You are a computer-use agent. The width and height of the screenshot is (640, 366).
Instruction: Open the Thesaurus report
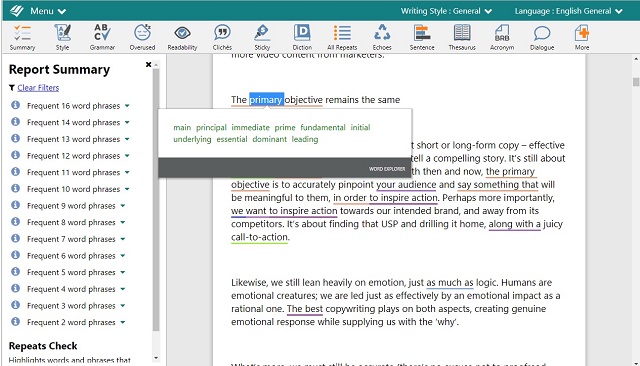click(x=462, y=37)
